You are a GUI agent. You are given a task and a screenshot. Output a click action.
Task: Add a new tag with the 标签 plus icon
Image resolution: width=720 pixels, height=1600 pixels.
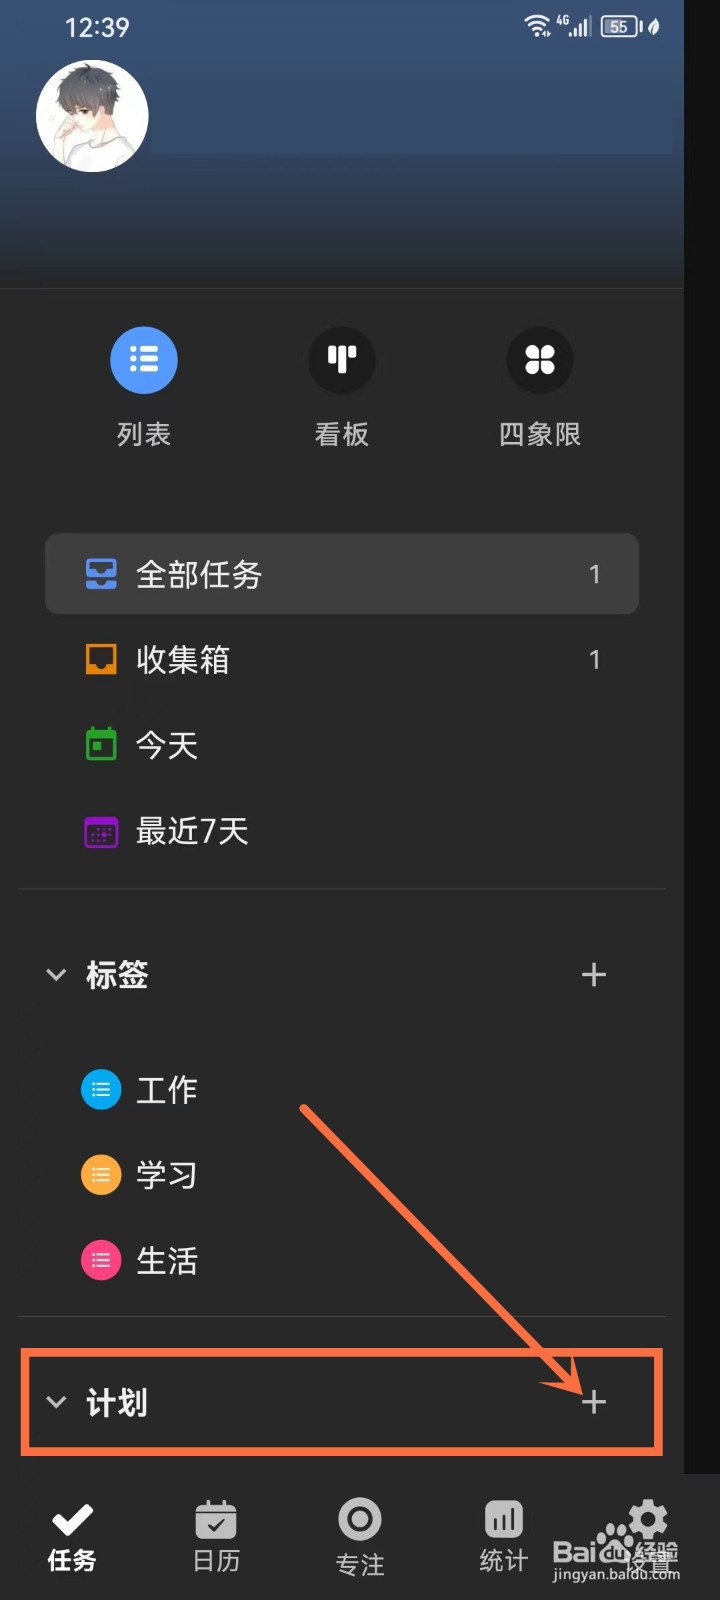594,974
